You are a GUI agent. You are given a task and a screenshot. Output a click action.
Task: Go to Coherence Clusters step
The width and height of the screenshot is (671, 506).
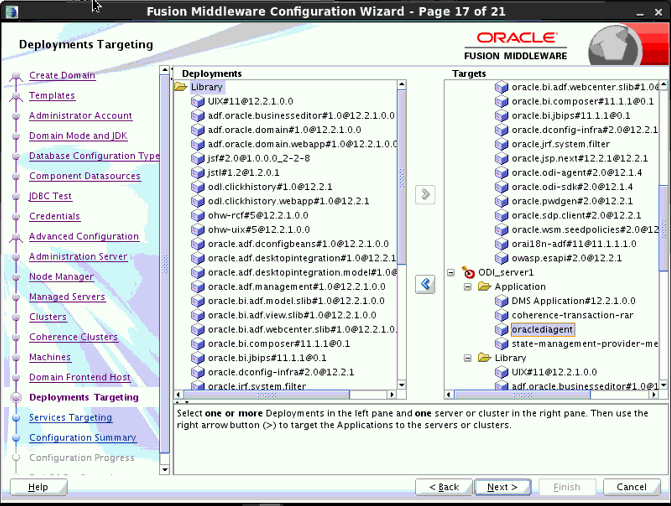coord(73,337)
